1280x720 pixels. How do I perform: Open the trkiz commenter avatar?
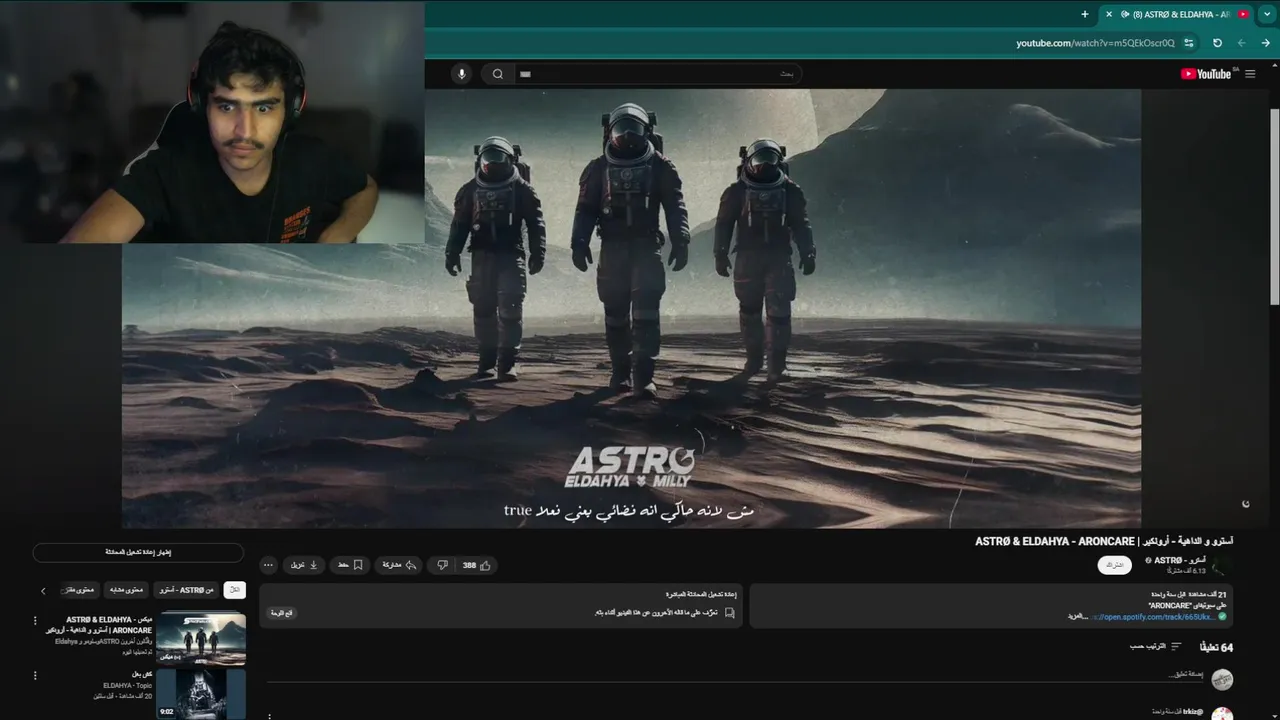coord(1221,714)
